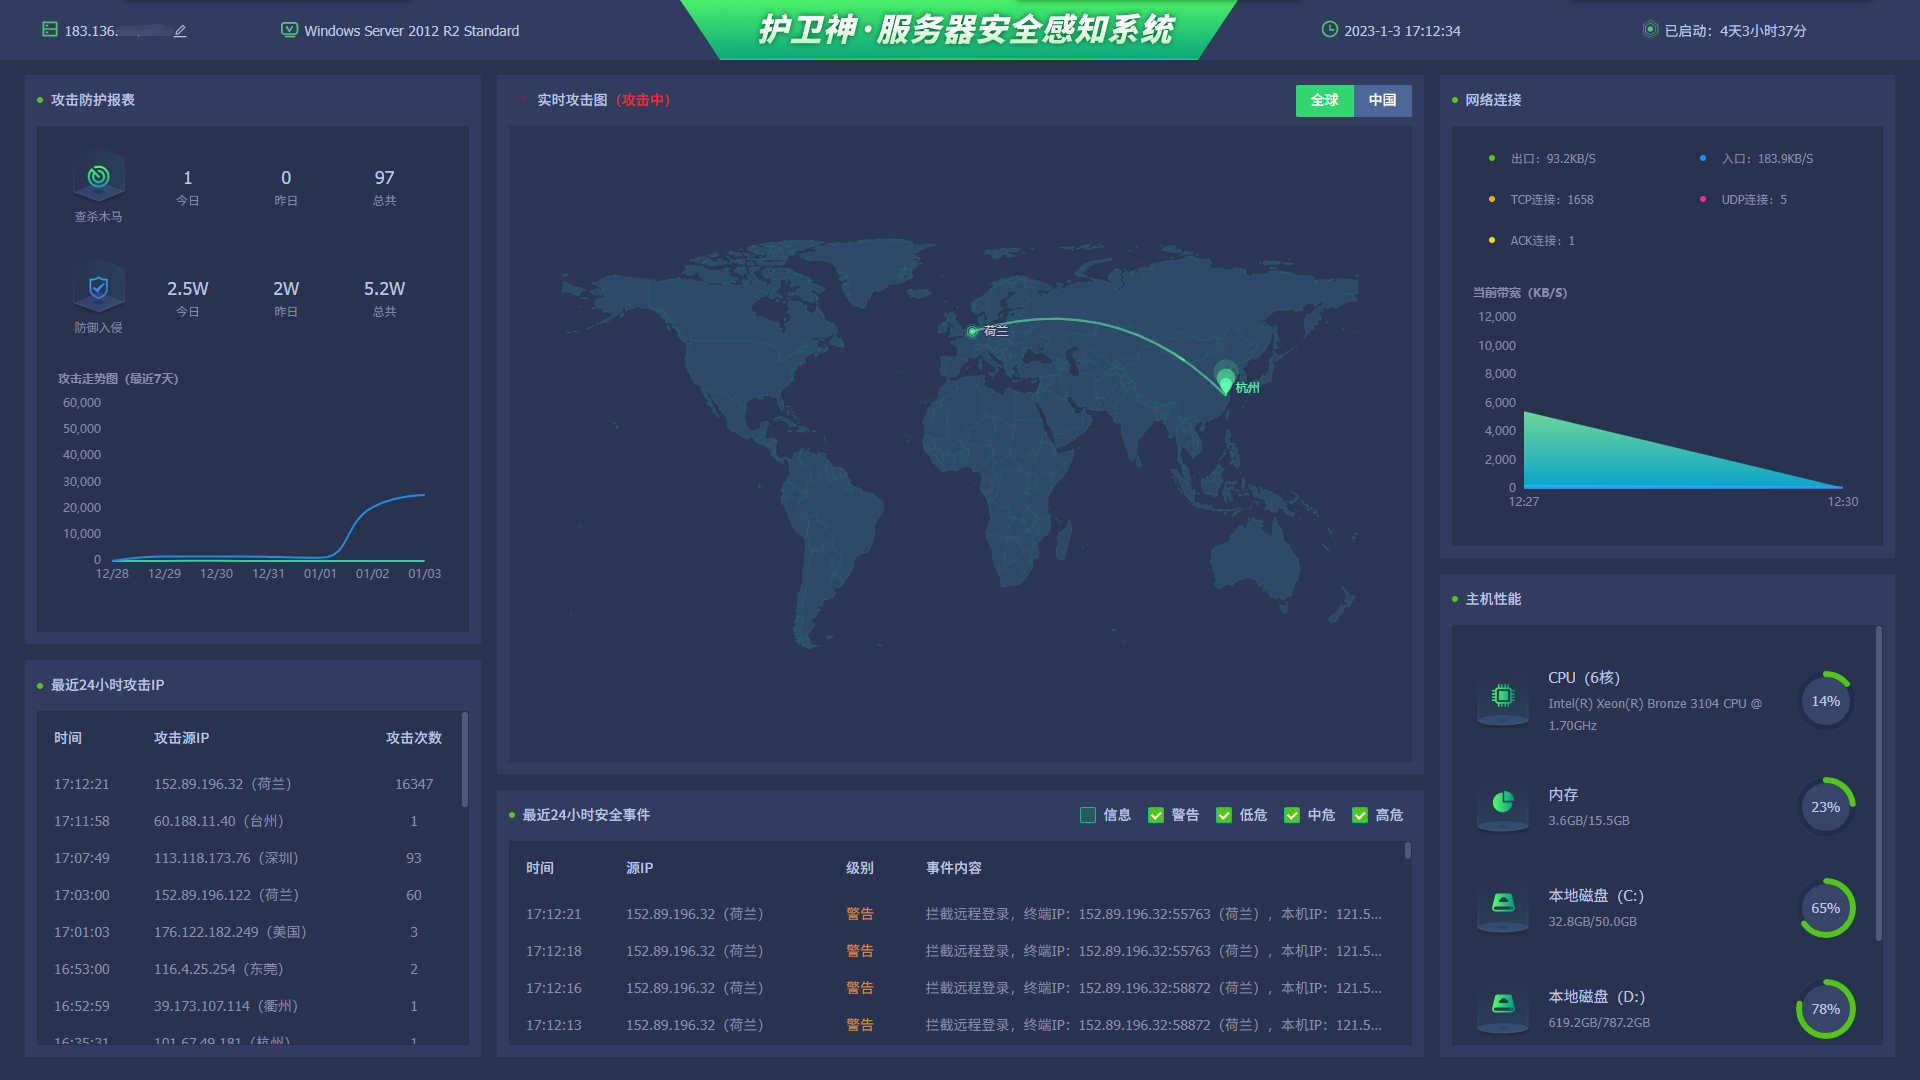This screenshot has height=1080, width=1920.
Task: Click the CPU 14% usage ring
Action: [1825, 701]
